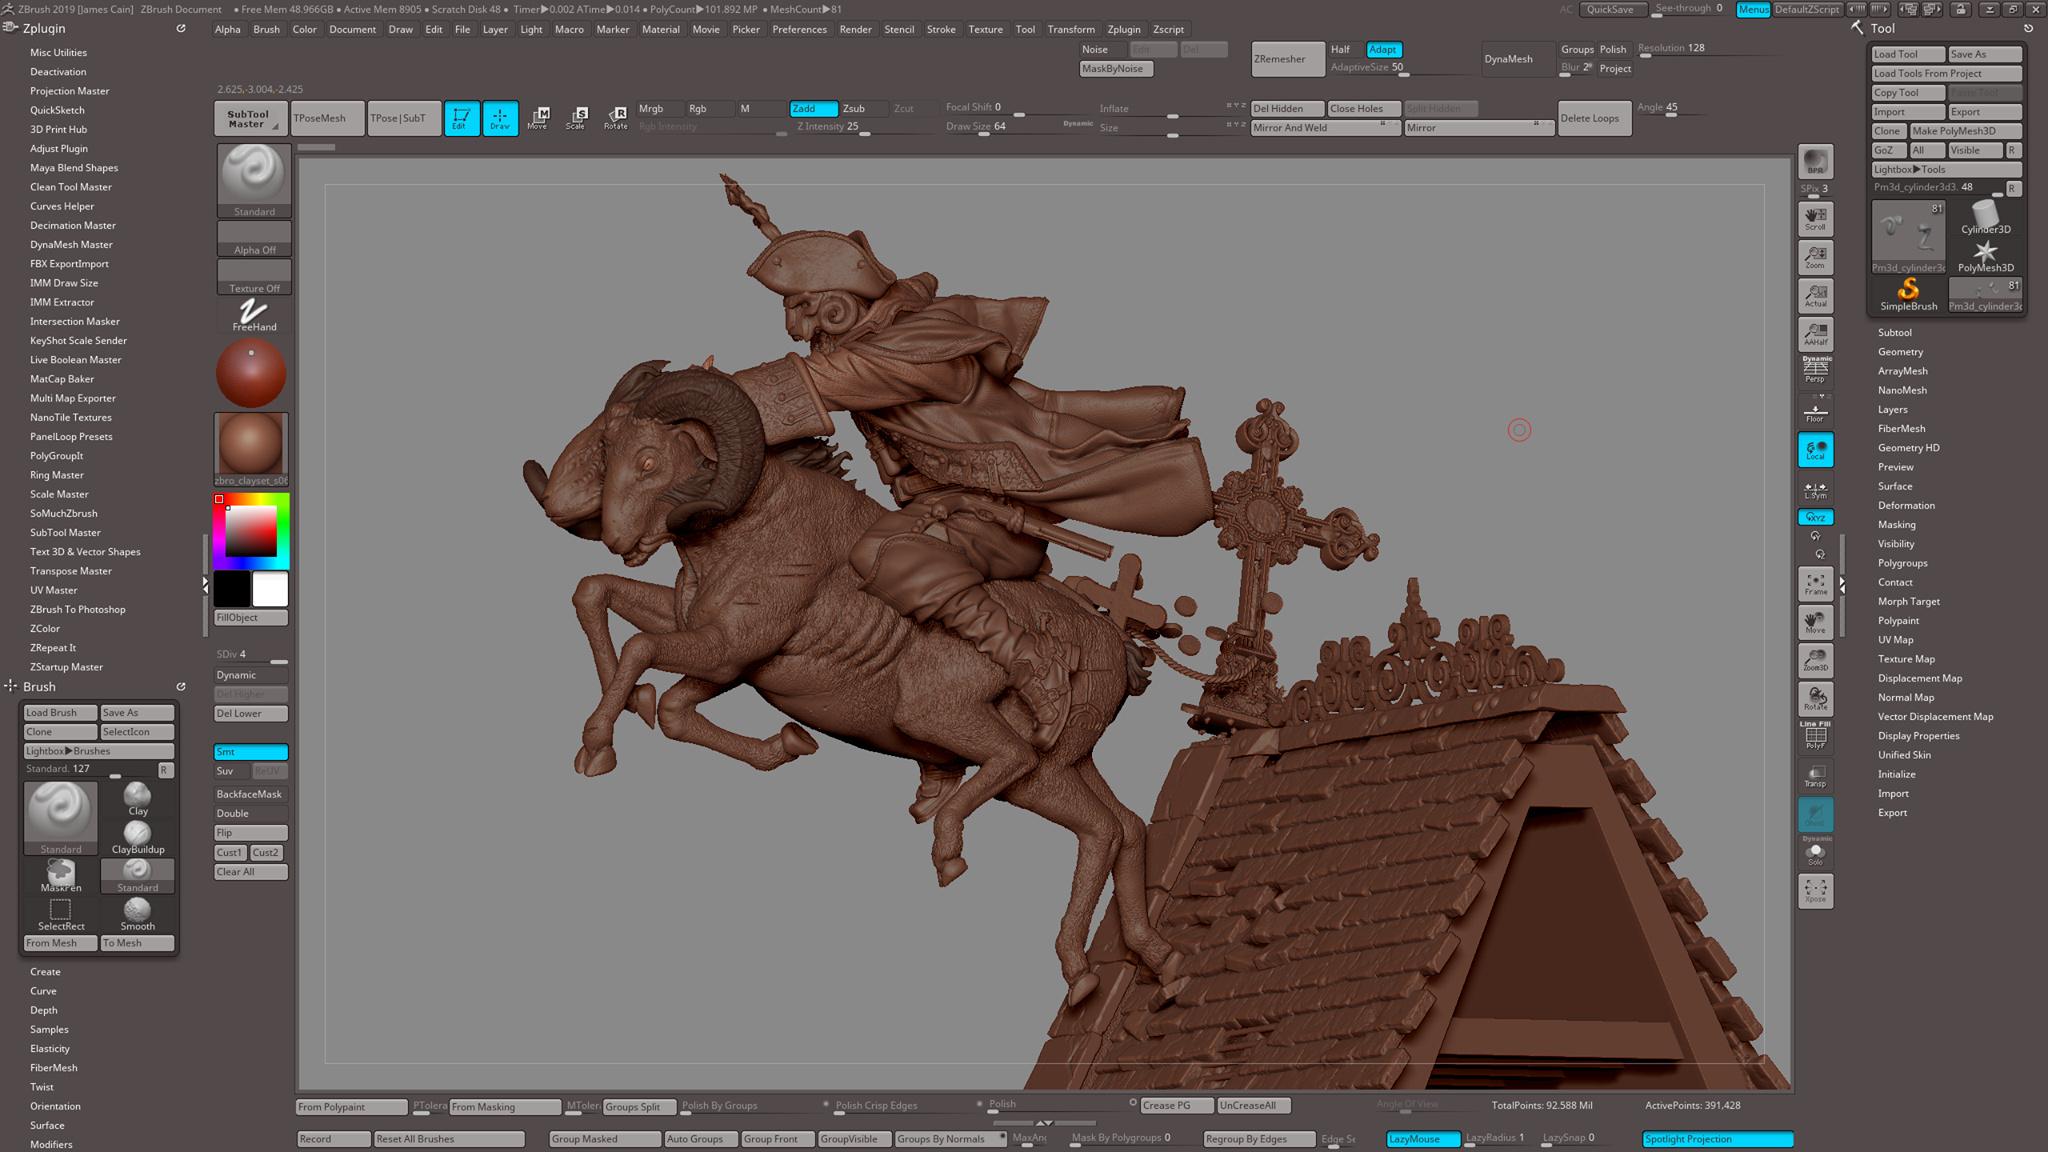The width and height of the screenshot is (2048, 1152).
Task: Click the Scroll canvas icon
Action: 1815,219
